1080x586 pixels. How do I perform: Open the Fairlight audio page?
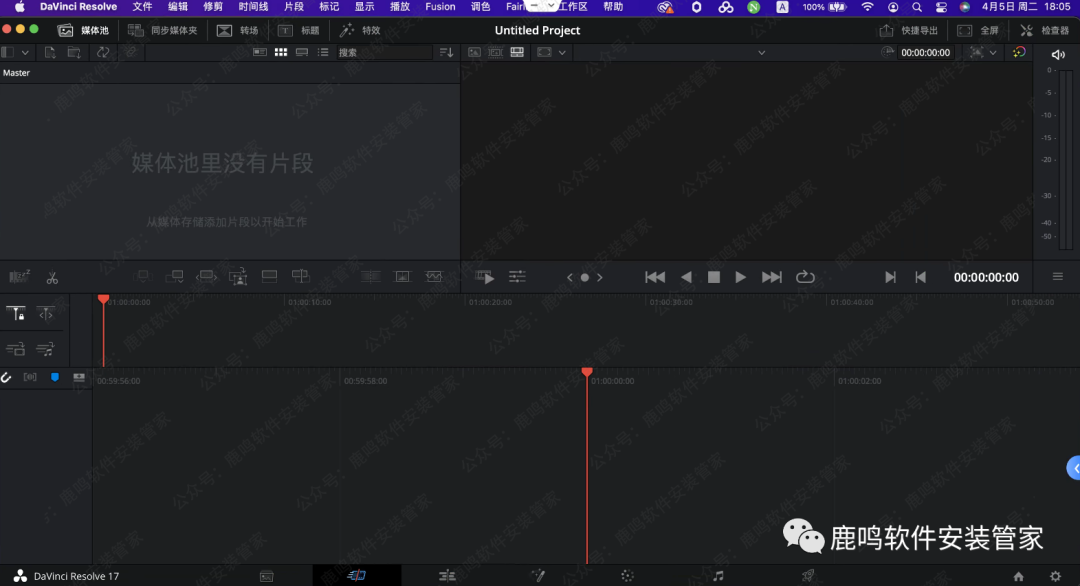pos(717,575)
